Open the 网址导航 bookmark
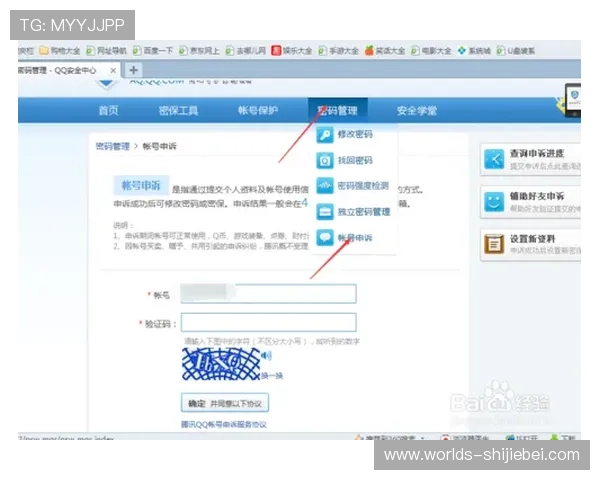600x480 pixels. [106, 51]
